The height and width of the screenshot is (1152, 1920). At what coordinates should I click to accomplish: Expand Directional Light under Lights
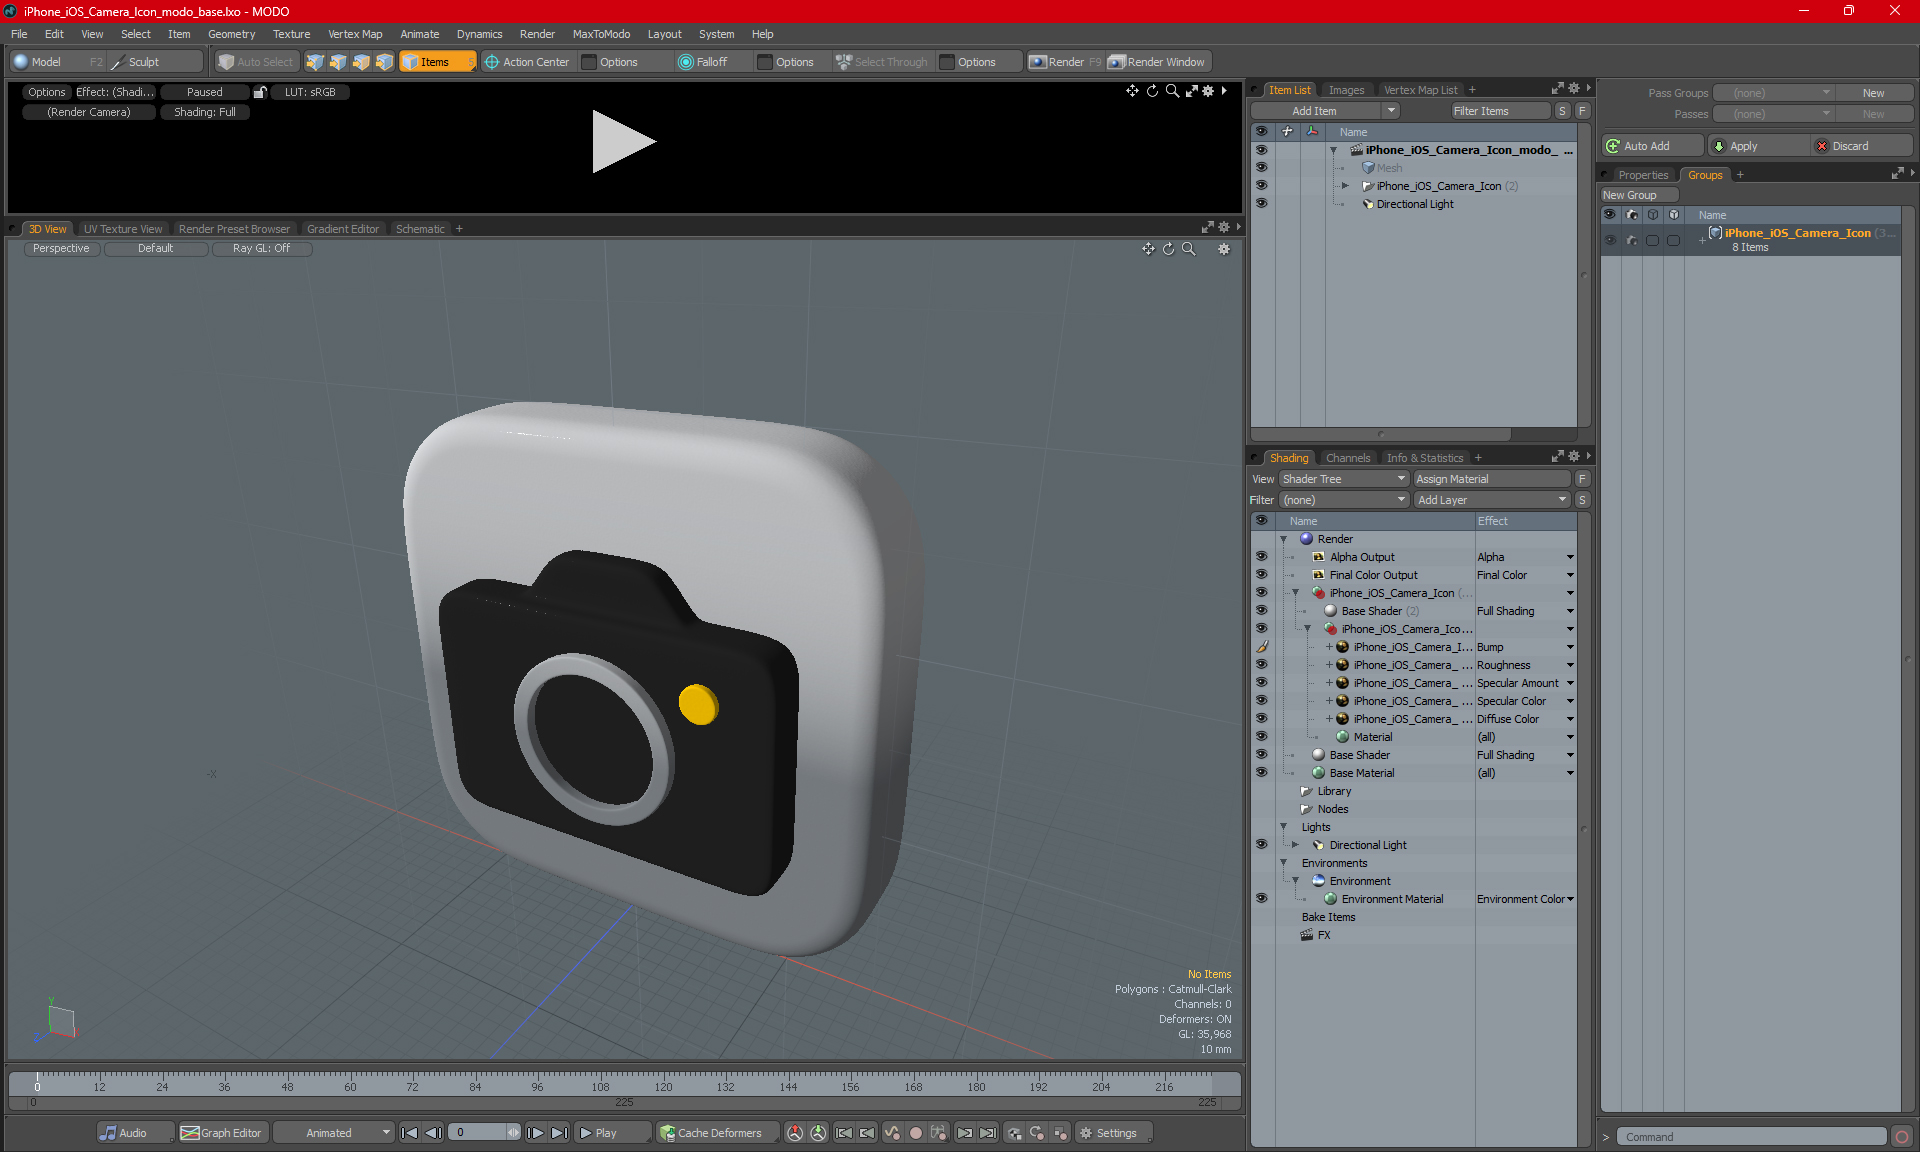pyautogui.click(x=1296, y=845)
